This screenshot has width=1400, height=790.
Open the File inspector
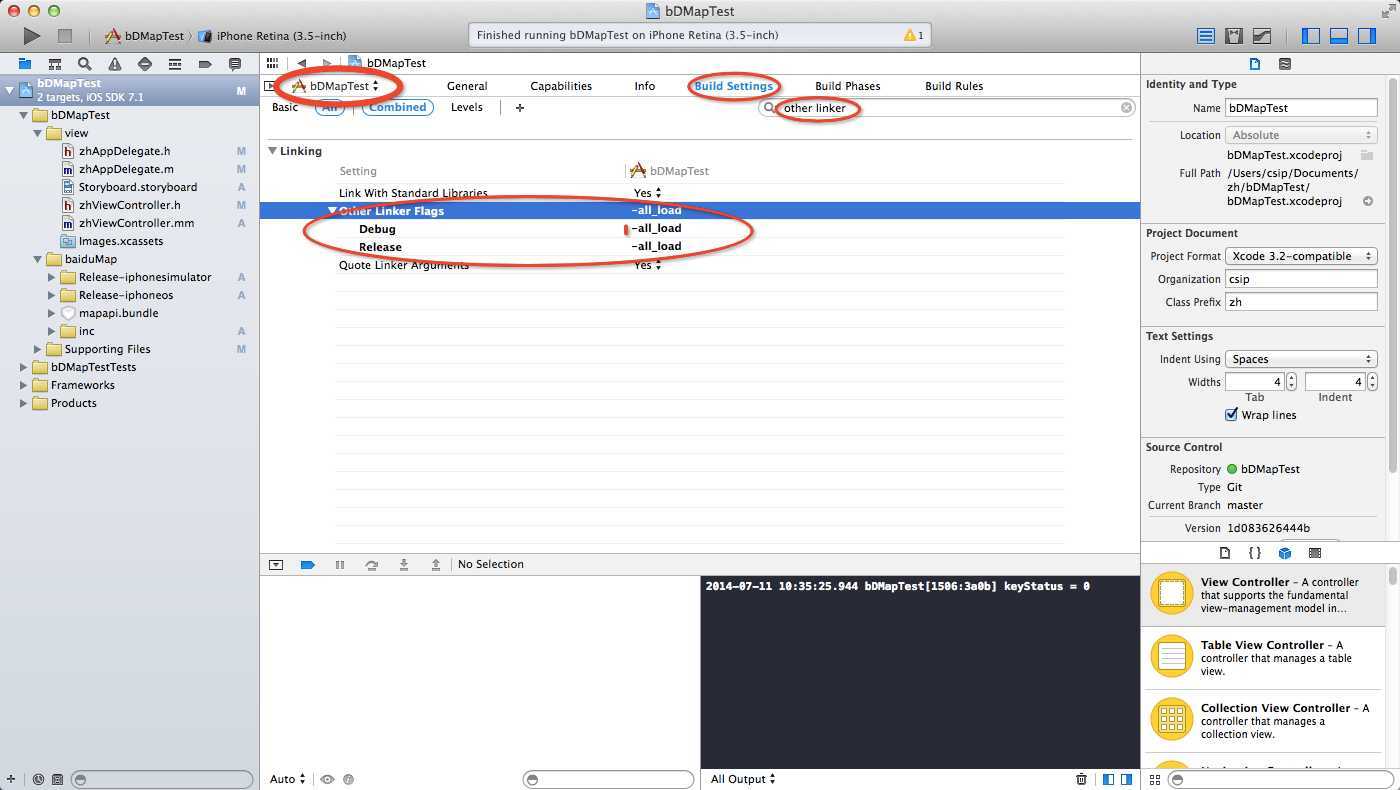tap(1255, 64)
